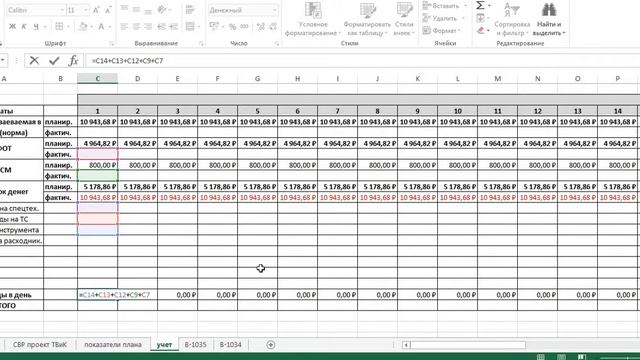Apply accounting currency format icon

click(x=214, y=27)
